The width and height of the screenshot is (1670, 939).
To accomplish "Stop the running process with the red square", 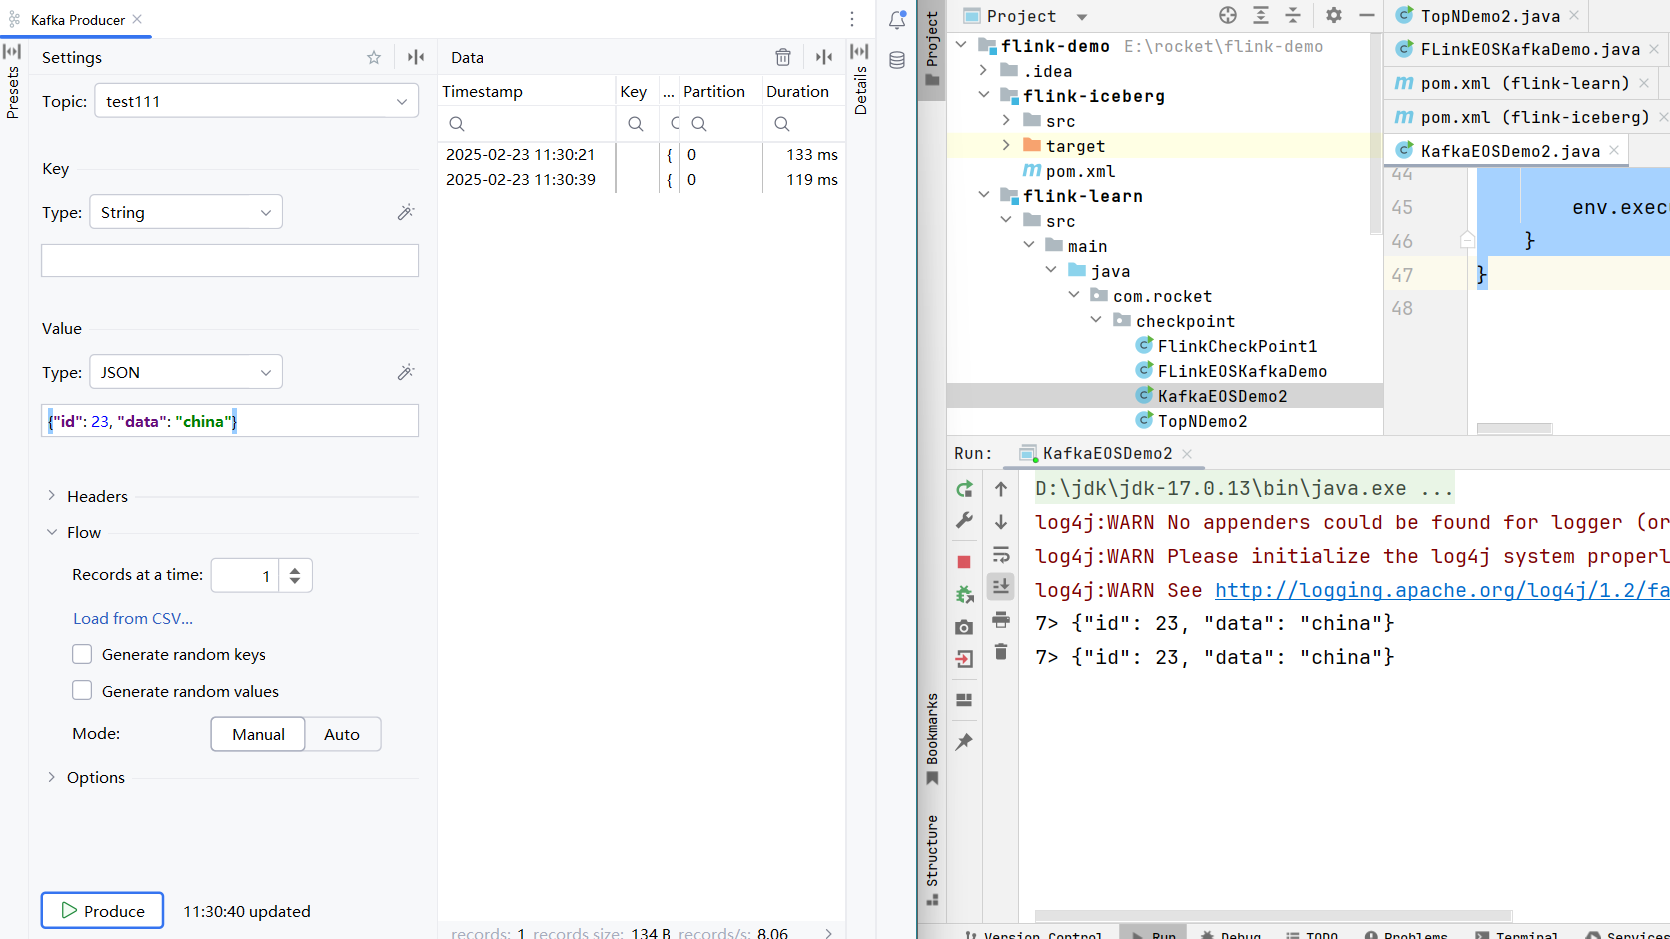I will coord(964,562).
